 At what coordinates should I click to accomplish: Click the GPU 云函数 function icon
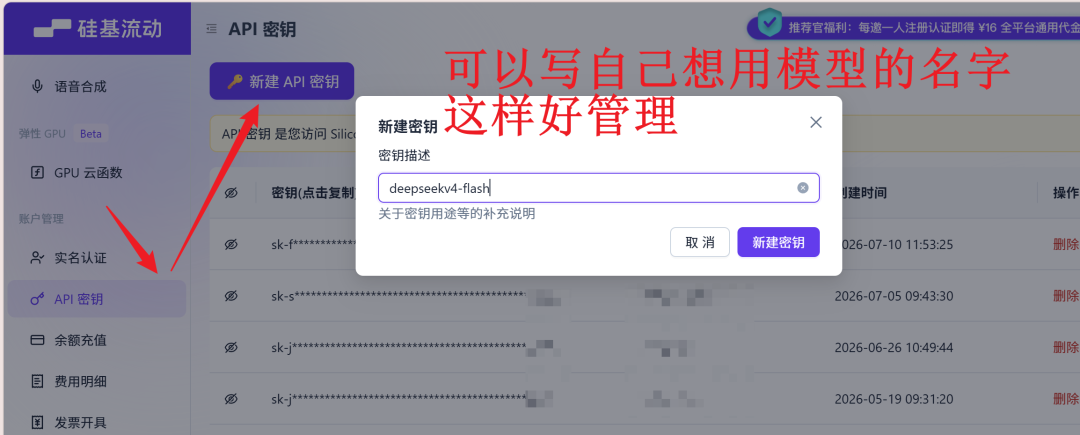point(37,172)
